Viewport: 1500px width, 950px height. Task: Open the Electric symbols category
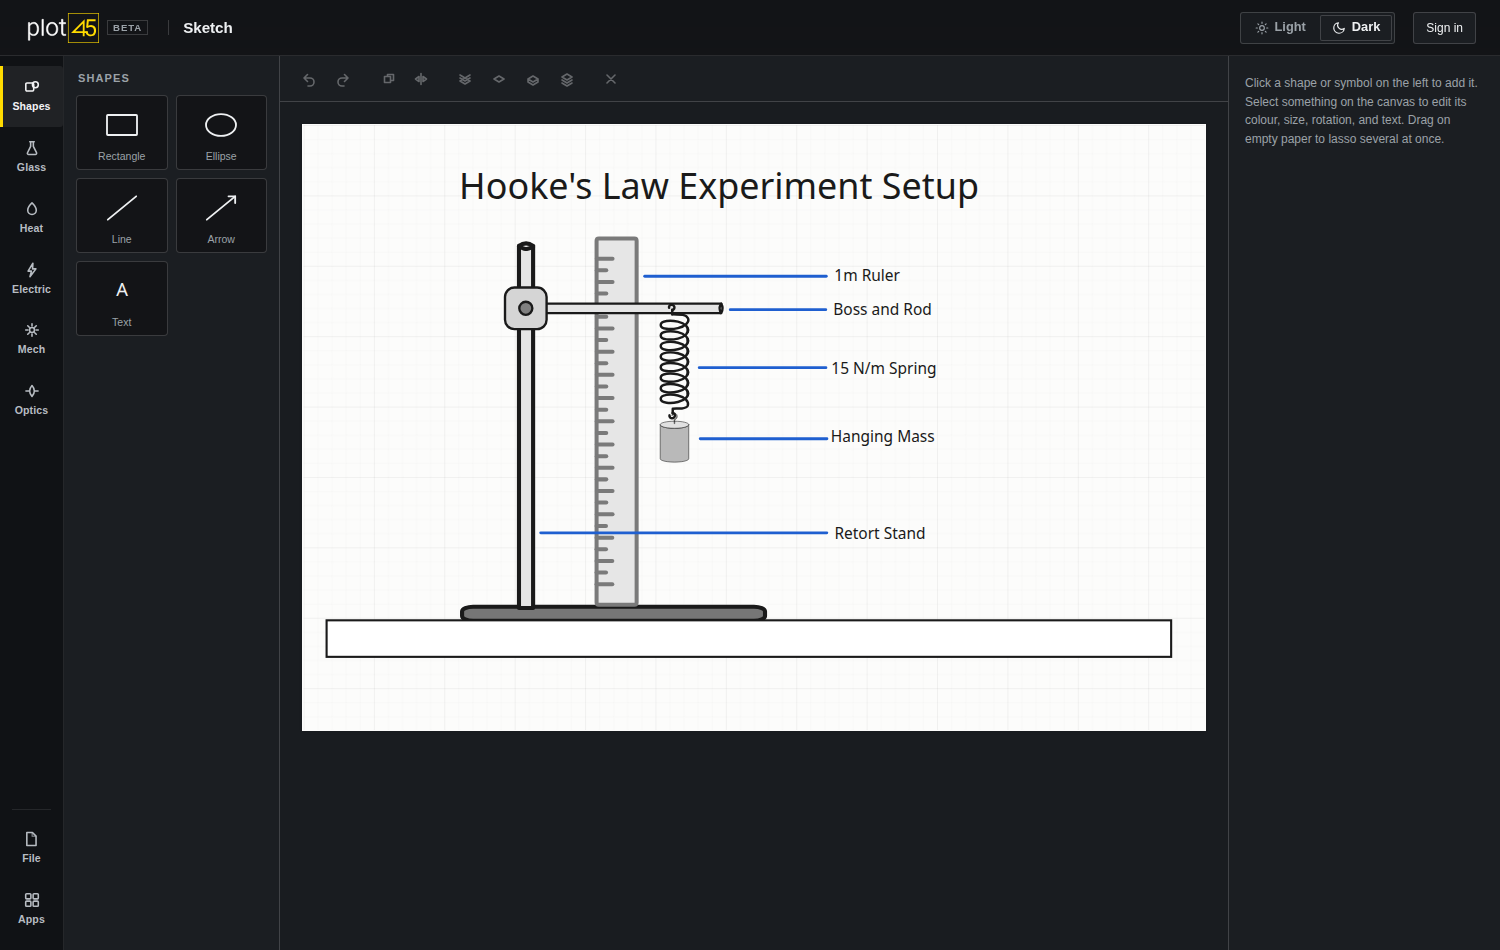(31, 279)
